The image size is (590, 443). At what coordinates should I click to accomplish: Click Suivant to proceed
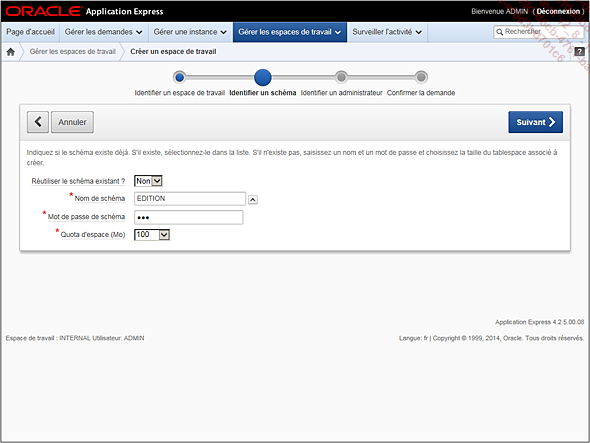[535, 122]
